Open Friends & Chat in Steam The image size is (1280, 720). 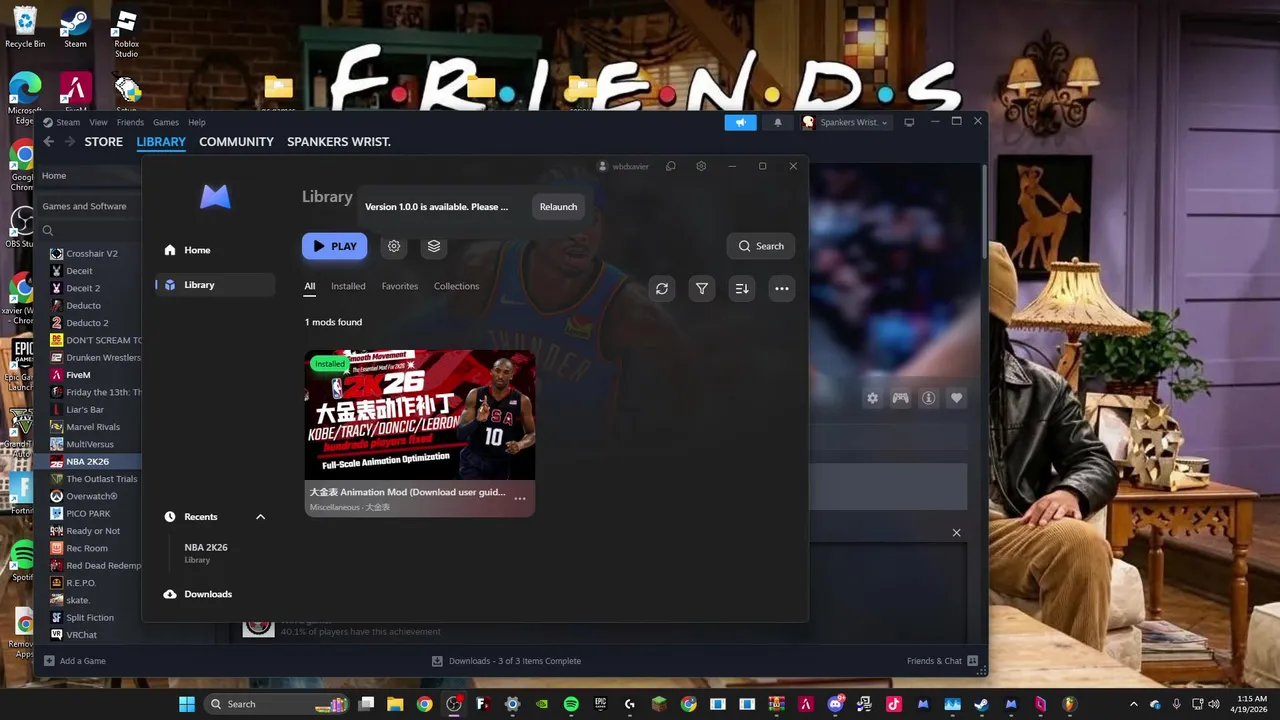click(x=942, y=661)
